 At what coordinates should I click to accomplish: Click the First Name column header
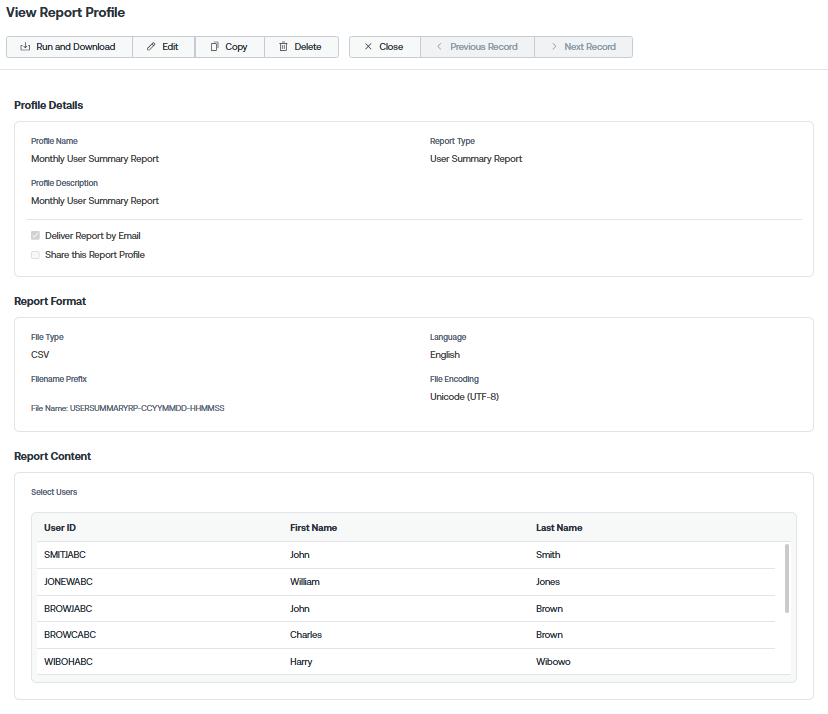313,528
